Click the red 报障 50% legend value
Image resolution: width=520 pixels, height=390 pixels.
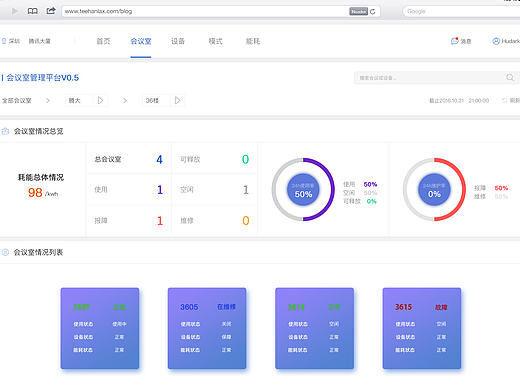pyautogui.click(x=501, y=188)
